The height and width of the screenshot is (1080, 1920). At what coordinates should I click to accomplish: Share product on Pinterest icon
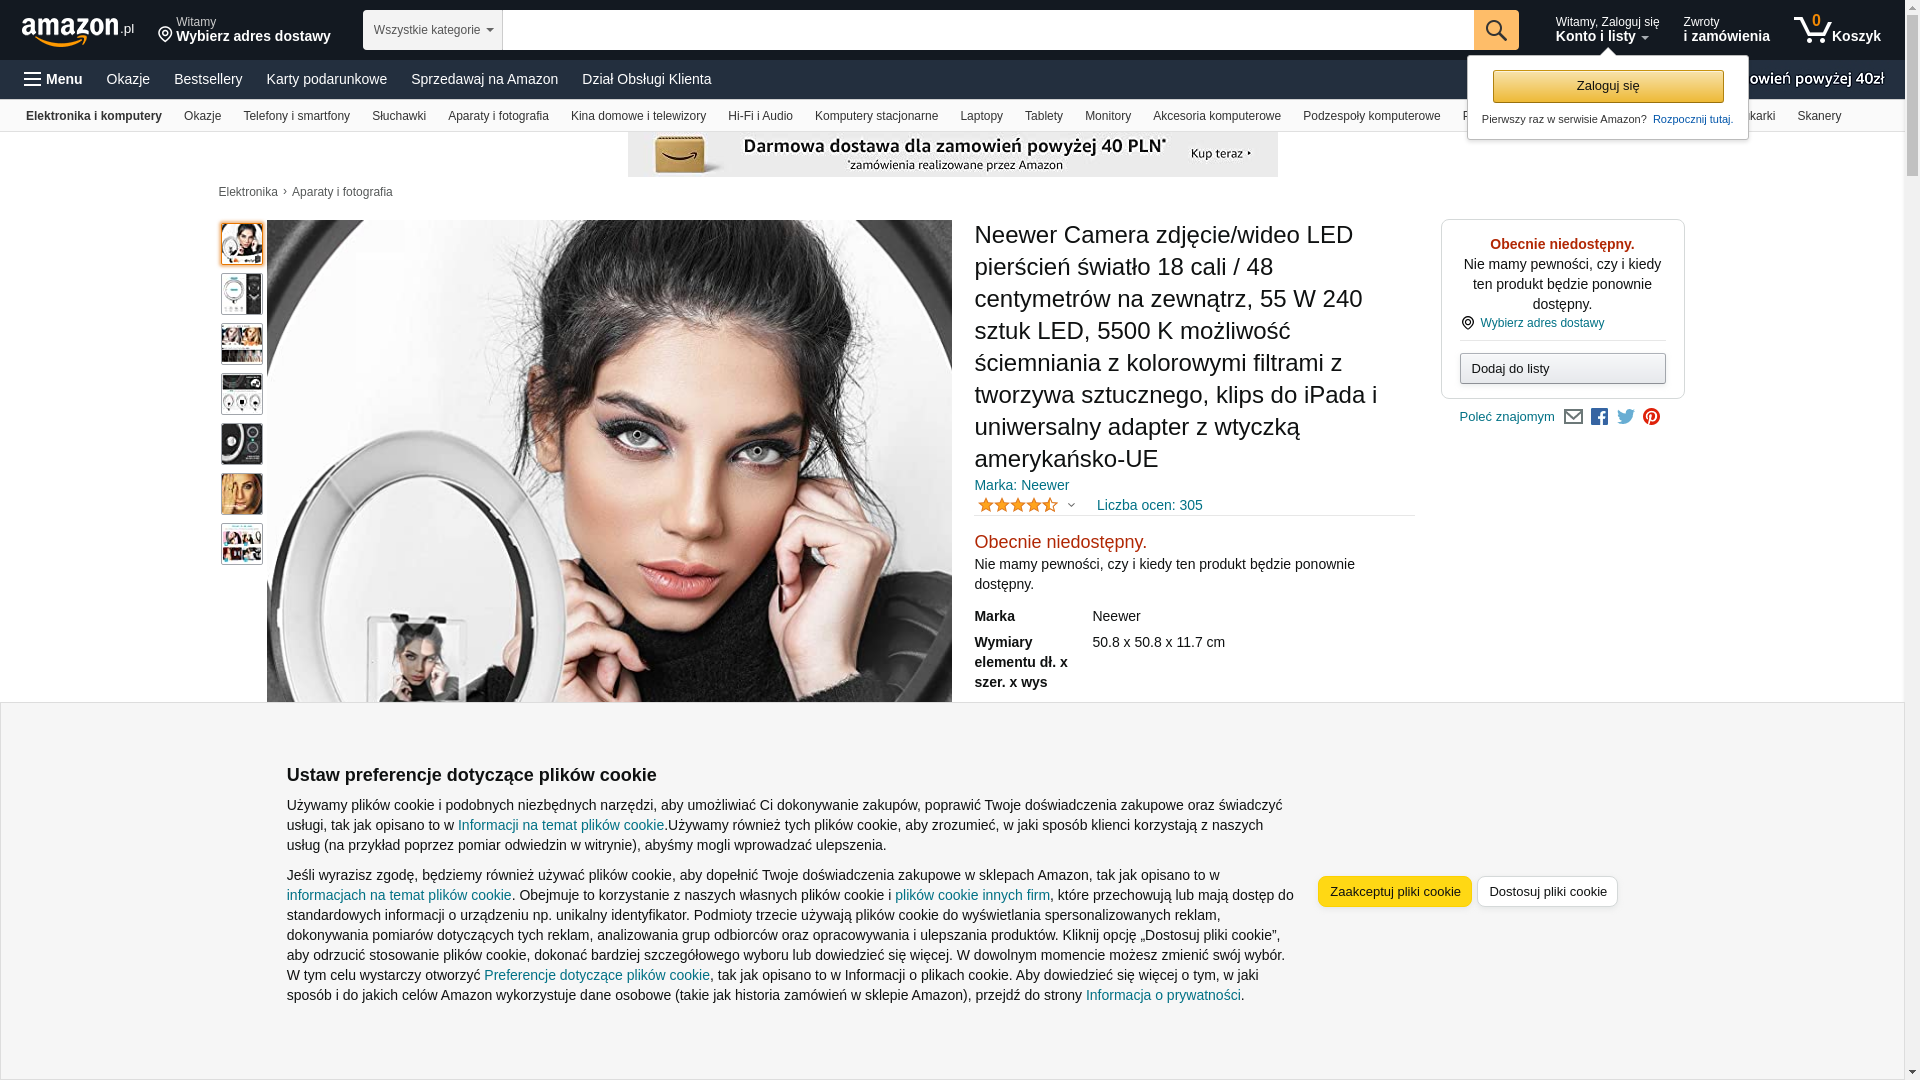(x=1651, y=417)
